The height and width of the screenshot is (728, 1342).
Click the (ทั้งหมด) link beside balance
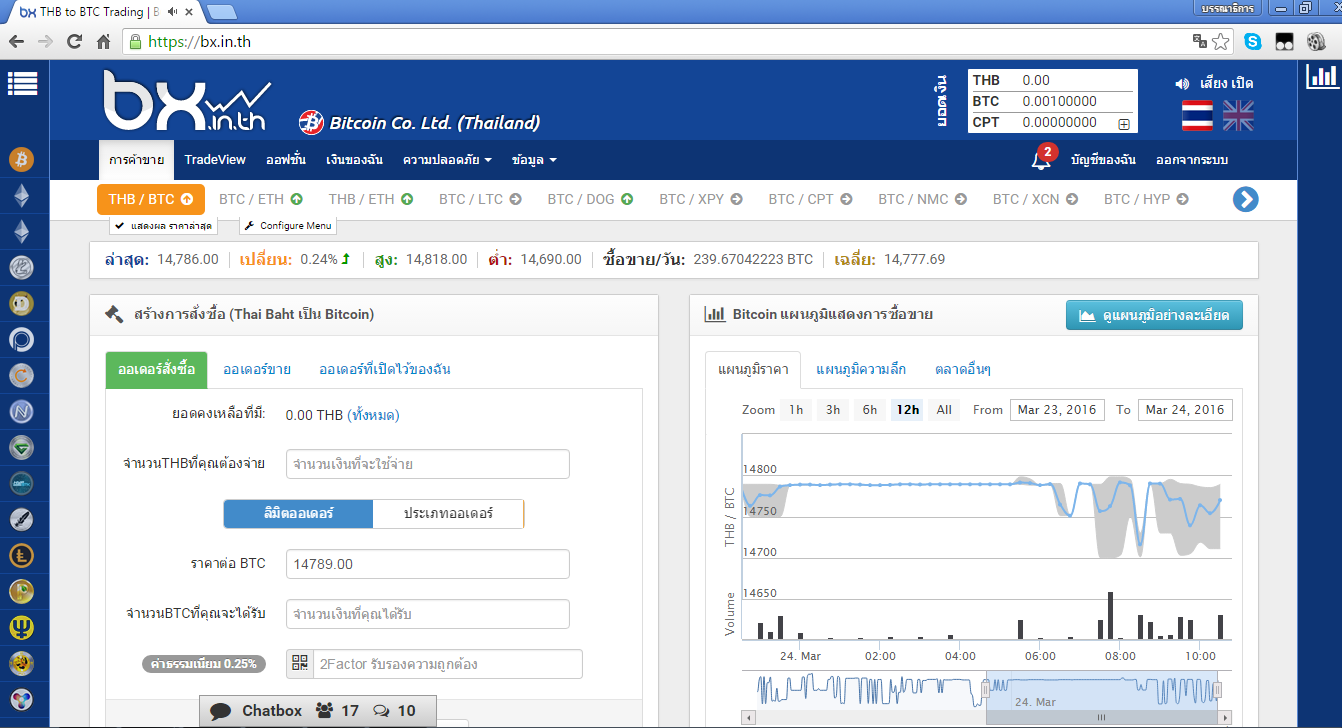(373, 415)
